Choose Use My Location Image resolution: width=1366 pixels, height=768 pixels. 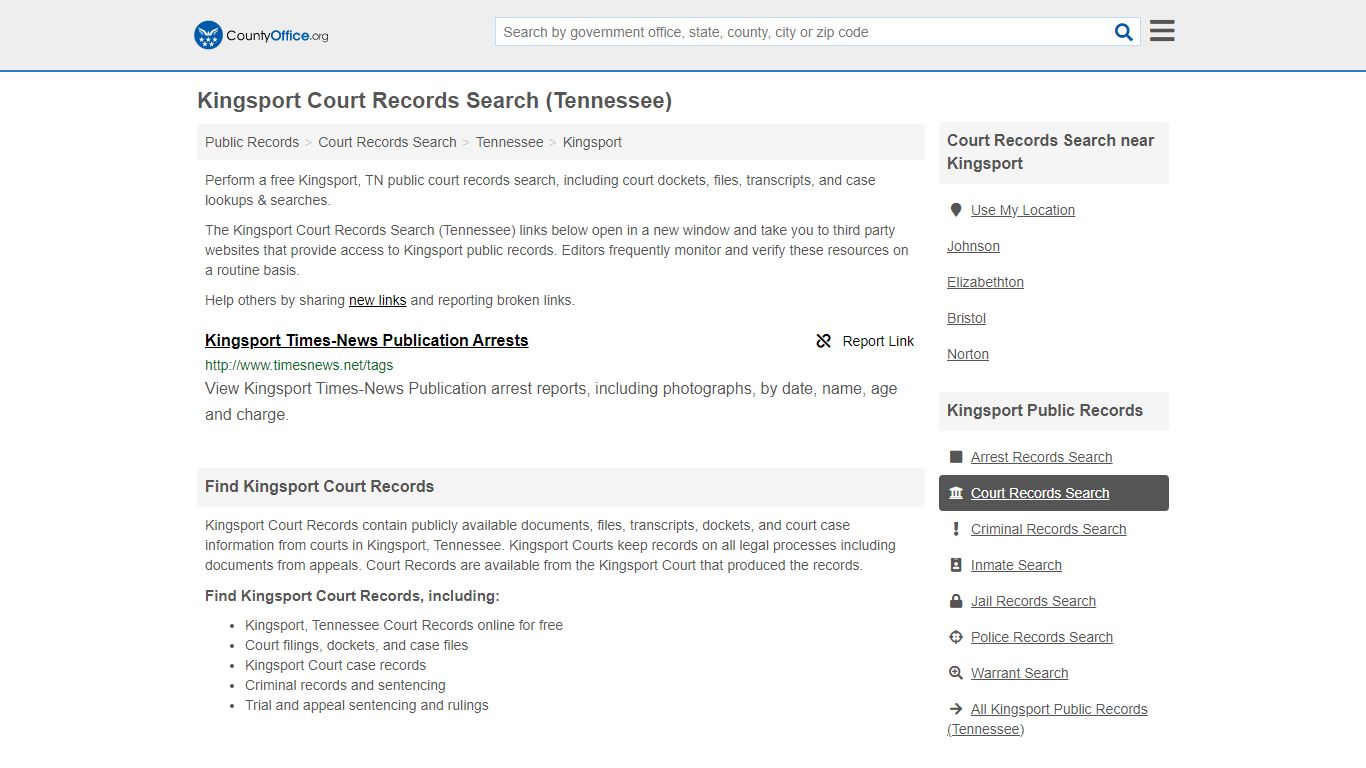(x=1022, y=210)
